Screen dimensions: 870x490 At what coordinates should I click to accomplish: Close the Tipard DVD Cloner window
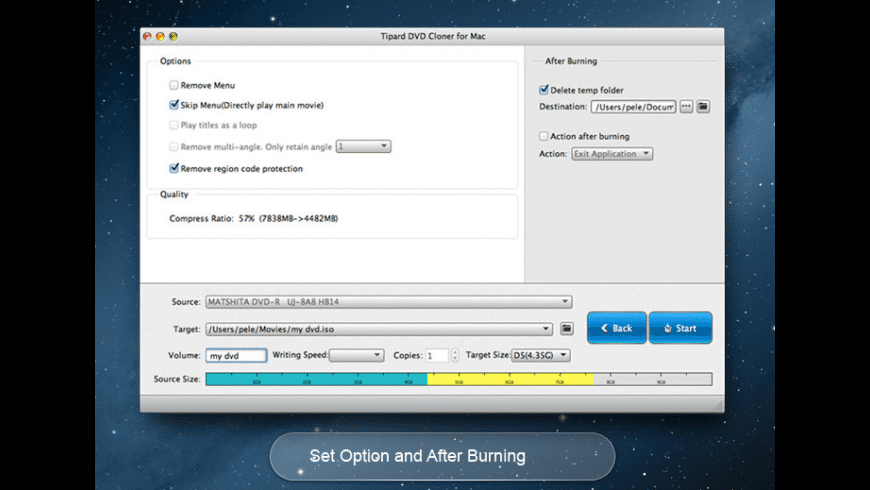tap(147, 36)
